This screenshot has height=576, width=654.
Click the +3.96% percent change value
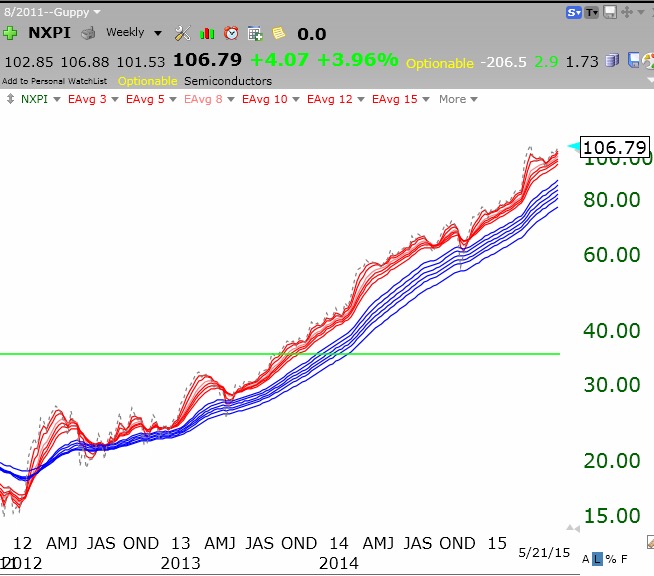coord(358,60)
